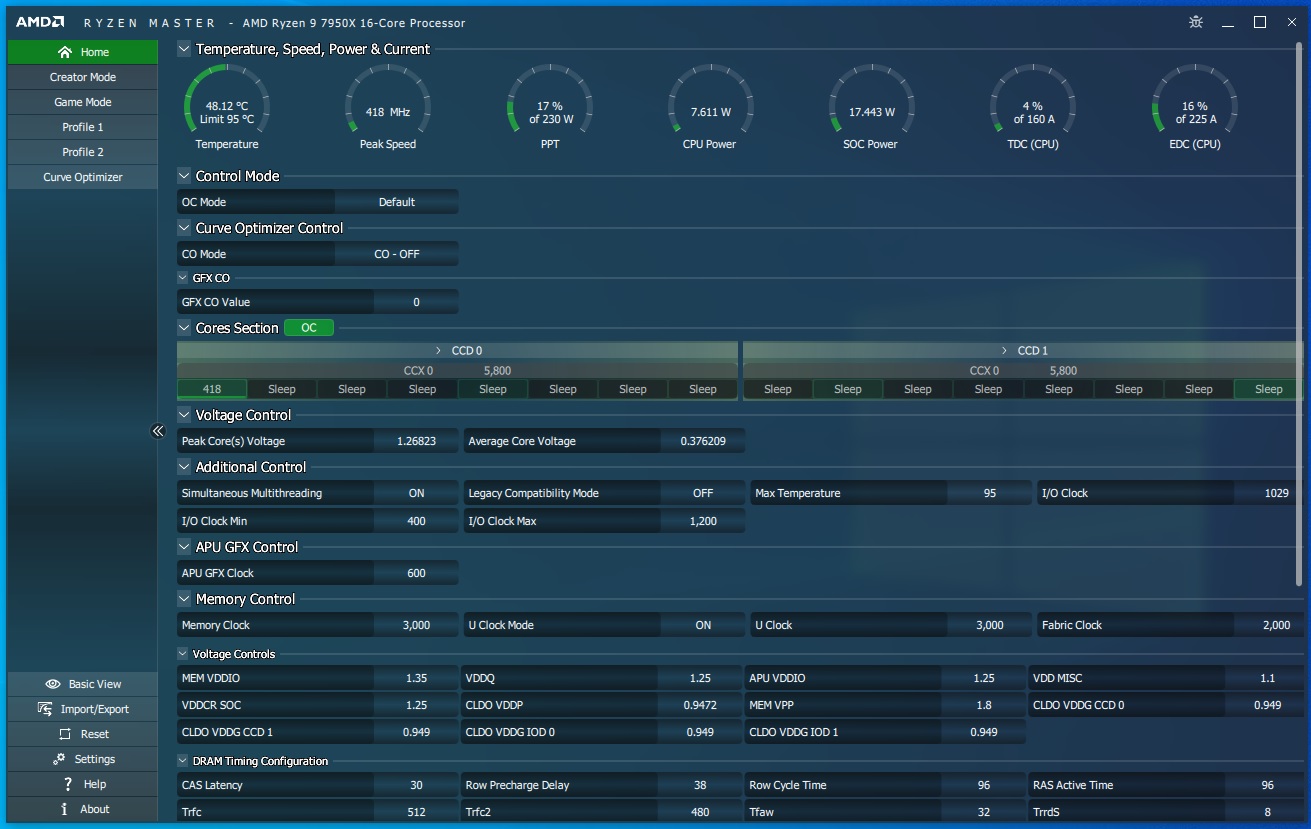The image size is (1311, 829).
Task: Expand the CCD 1 core group
Action: (1004, 351)
